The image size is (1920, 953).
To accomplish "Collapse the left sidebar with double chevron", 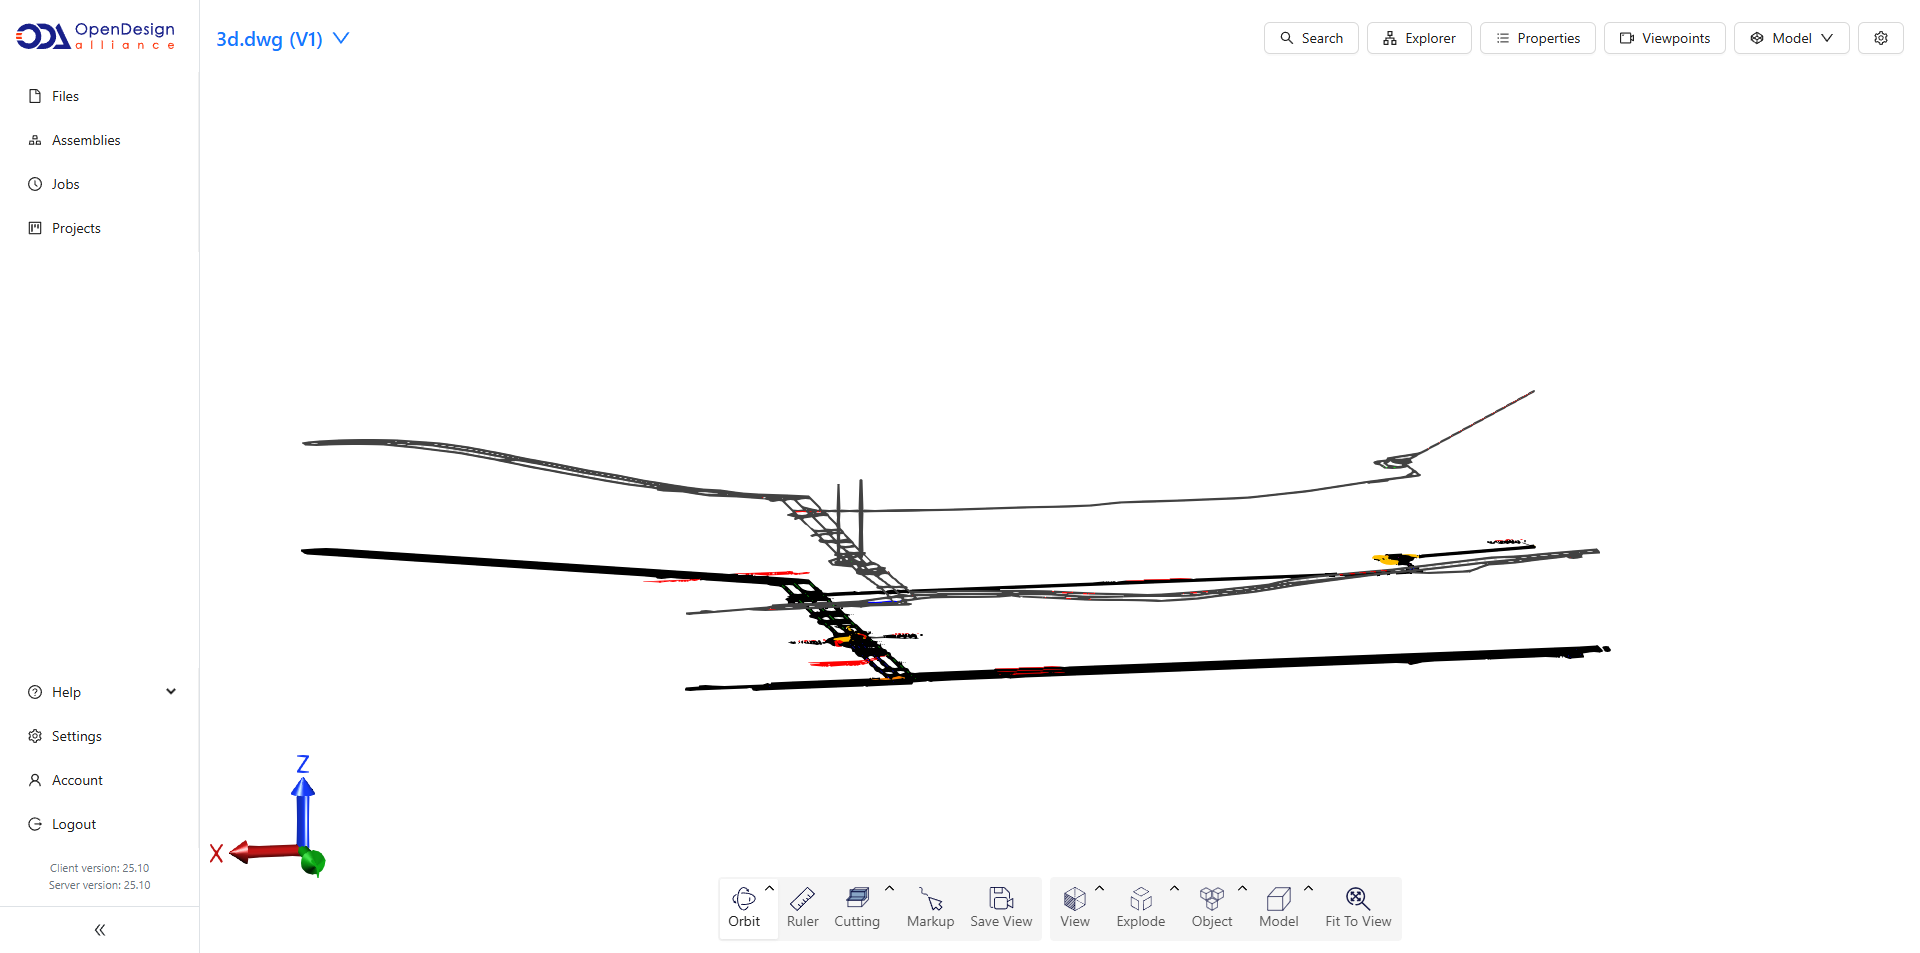I will pos(100,930).
